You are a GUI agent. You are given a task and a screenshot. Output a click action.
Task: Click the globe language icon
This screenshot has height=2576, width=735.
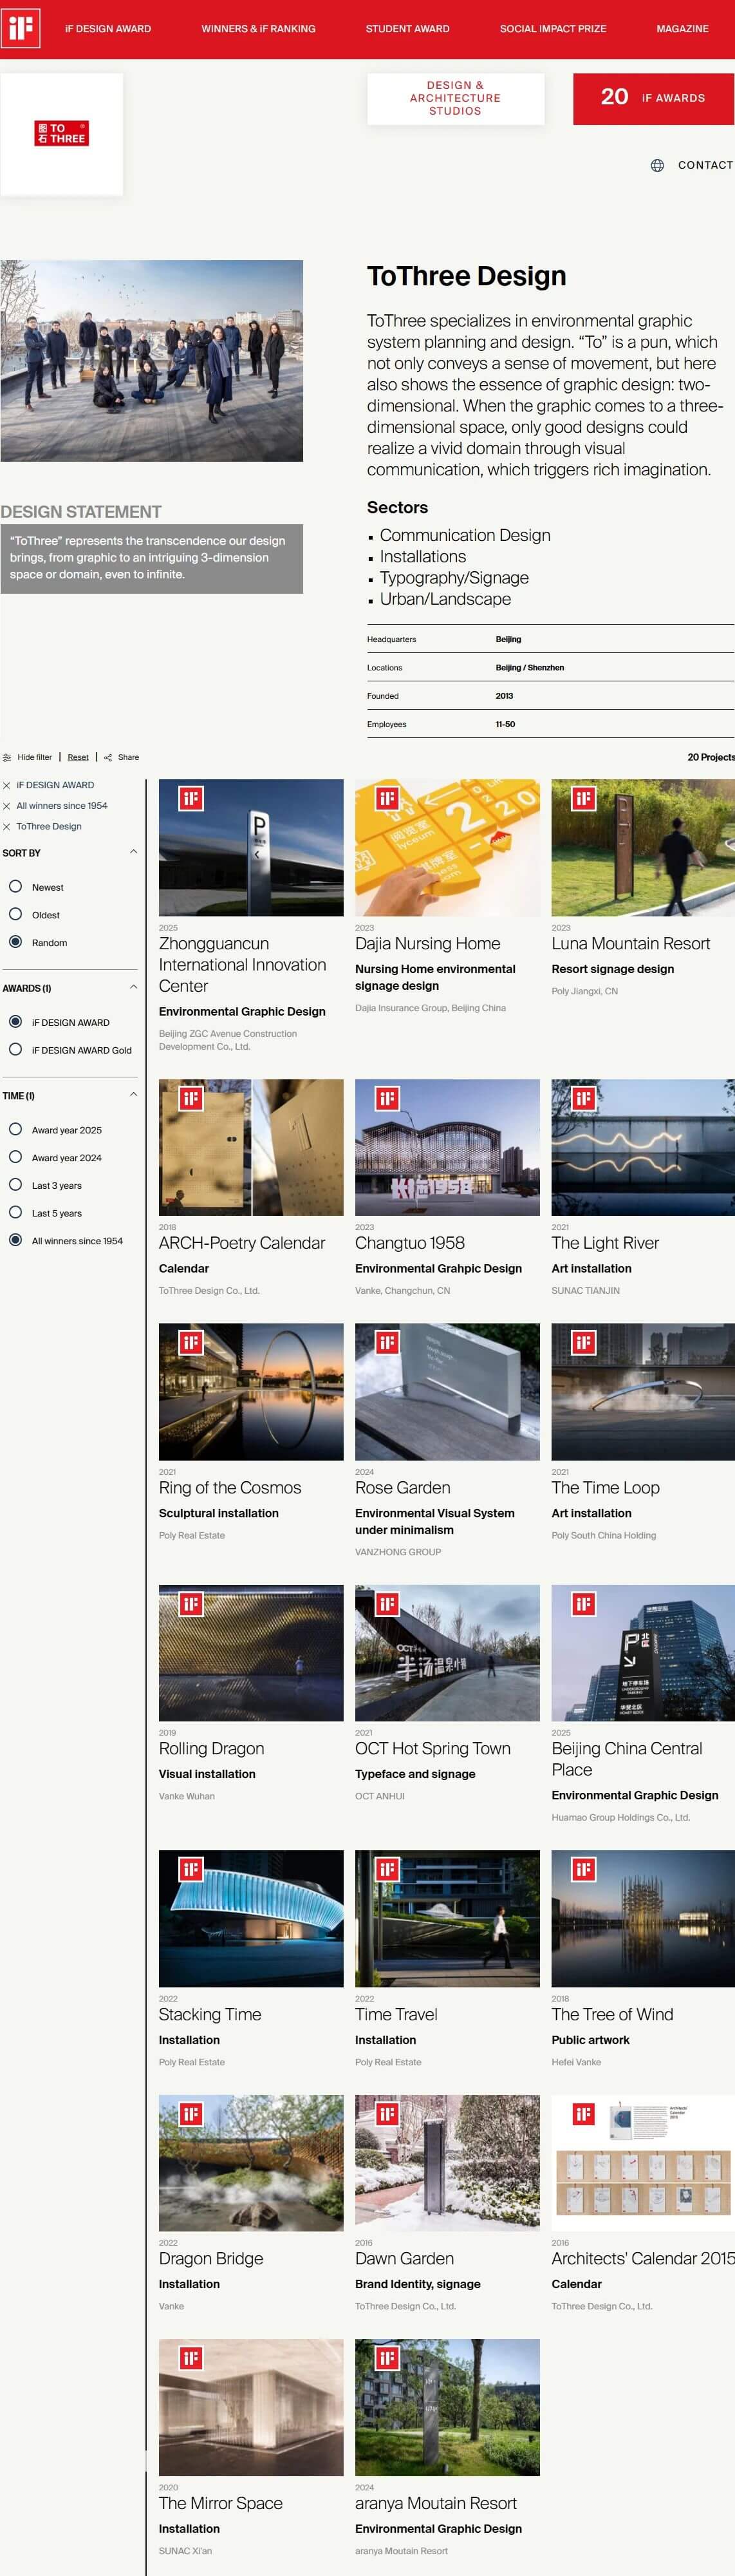657,166
